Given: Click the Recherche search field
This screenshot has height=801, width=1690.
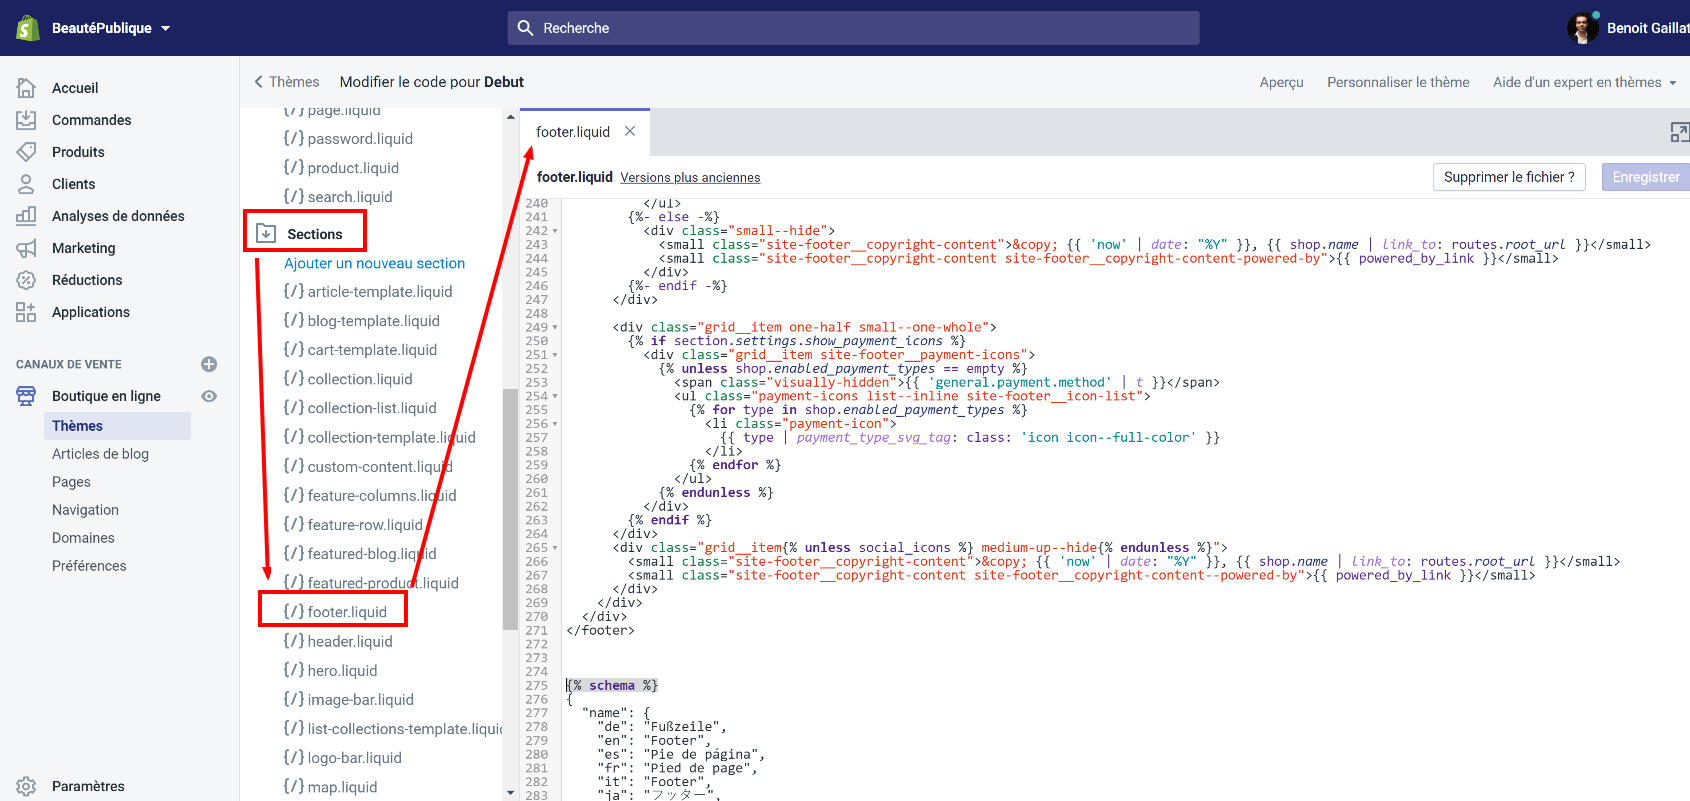Looking at the screenshot, I should click(x=853, y=28).
